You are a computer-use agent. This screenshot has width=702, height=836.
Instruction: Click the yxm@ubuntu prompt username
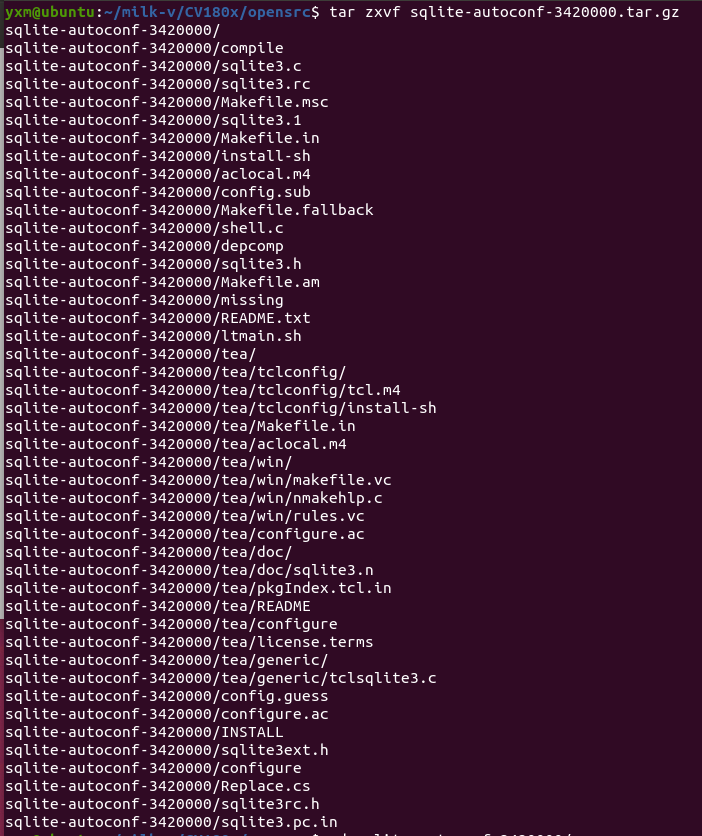[x=50, y=12]
